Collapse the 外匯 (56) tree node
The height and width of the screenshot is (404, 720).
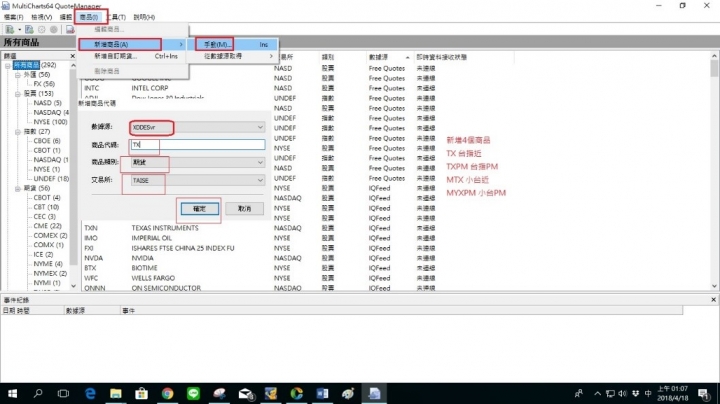17,75
